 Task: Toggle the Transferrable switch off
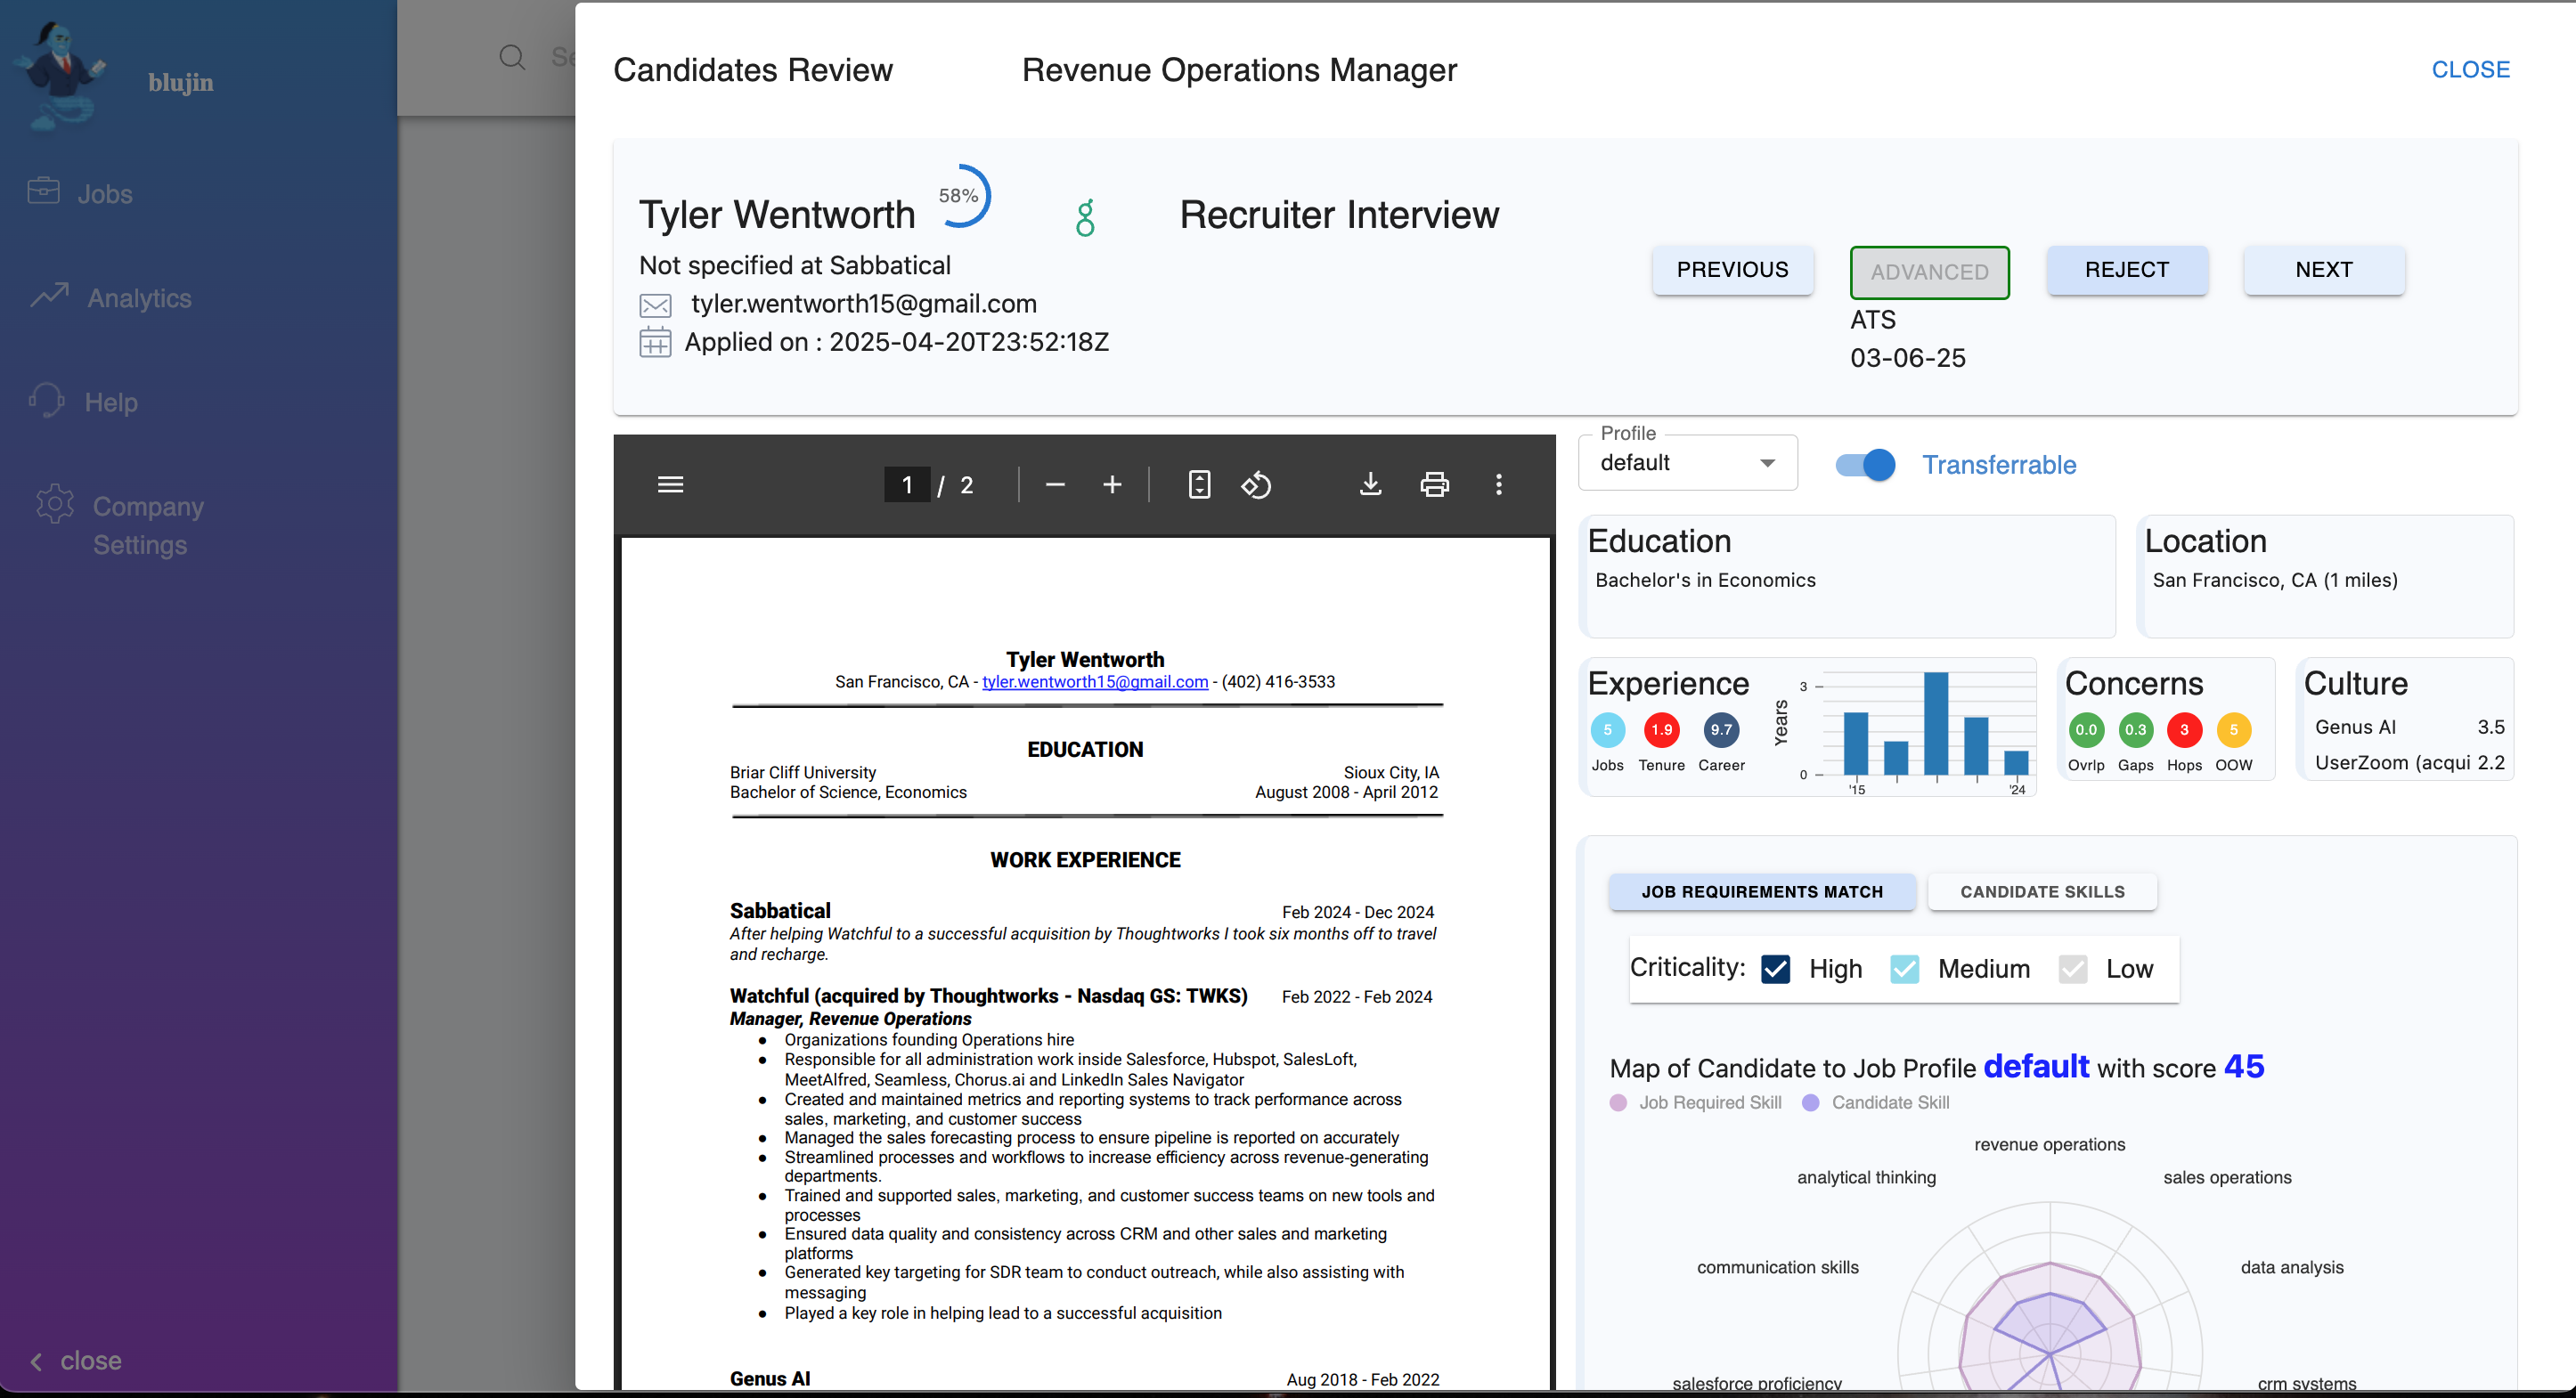click(1866, 465)
